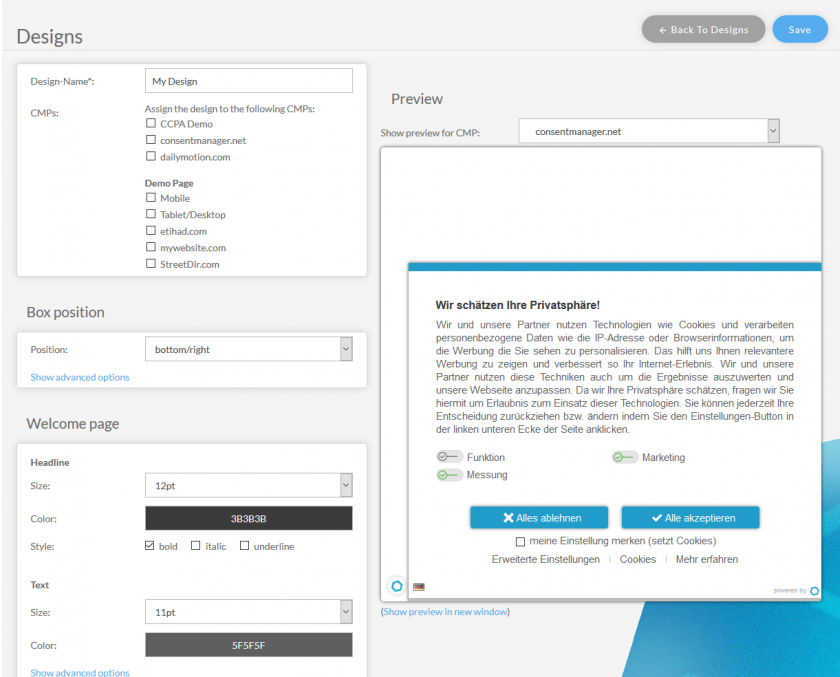This screenshot has height=677, width=840.
Task: Toggle the Marketing purpose switch
Action: pyautogui.click(x=625, y=457)
